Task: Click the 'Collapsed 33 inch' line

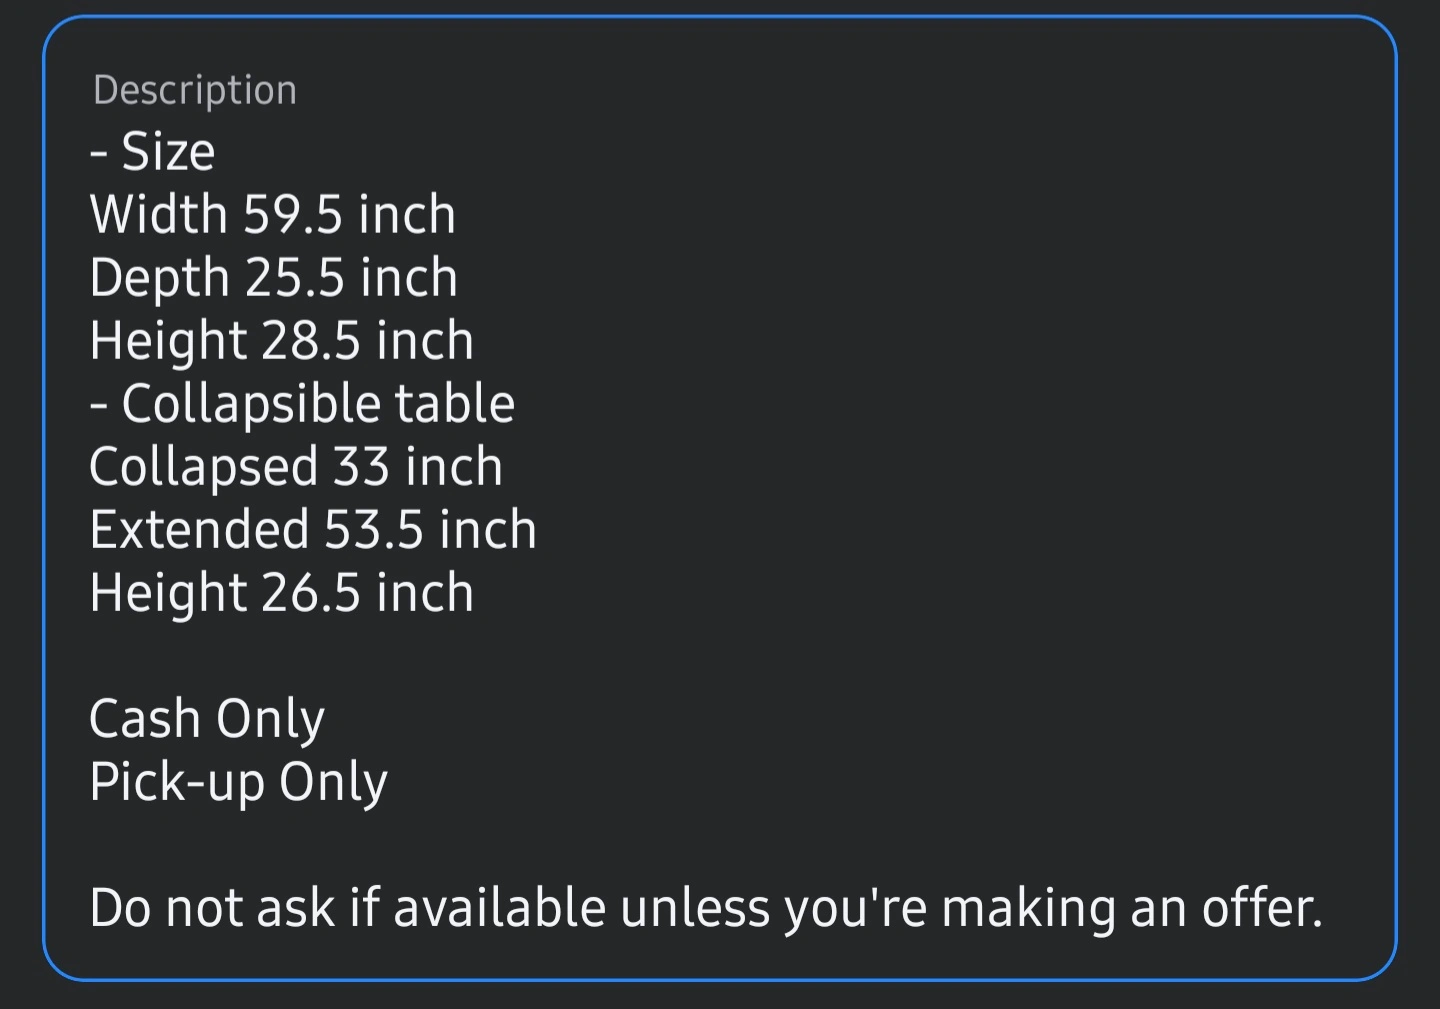Action: pyautogui.click(x=295, y=467)
